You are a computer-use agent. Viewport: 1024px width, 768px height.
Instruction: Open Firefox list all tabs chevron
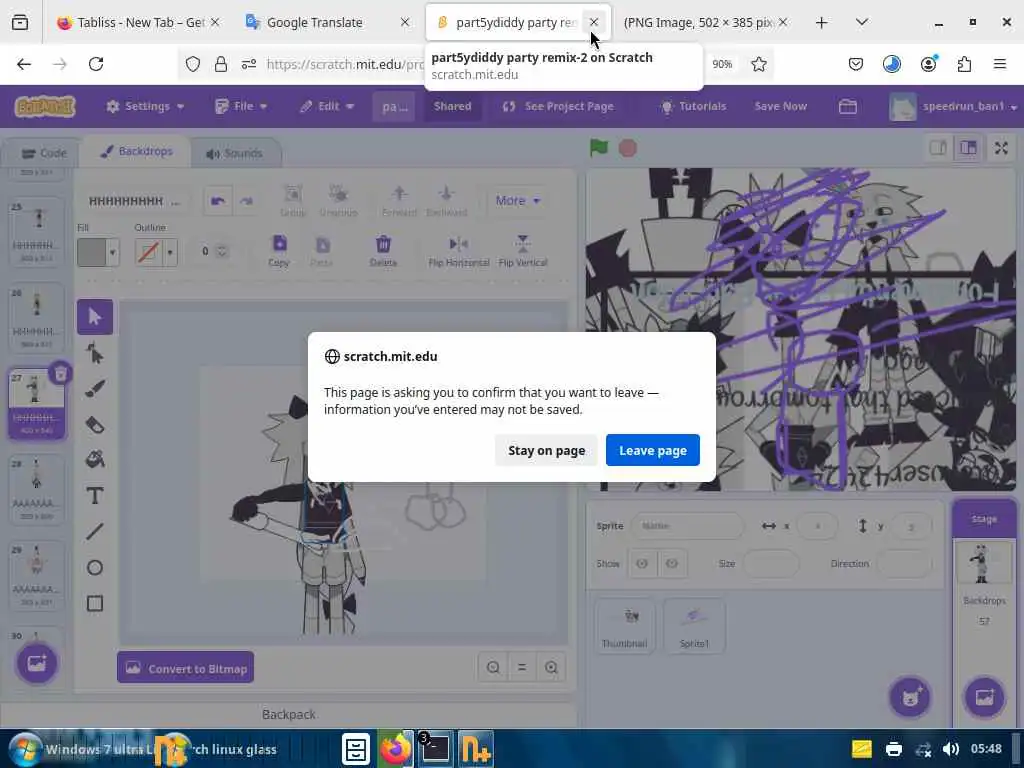pyautogui.click(x=861, y=22)
